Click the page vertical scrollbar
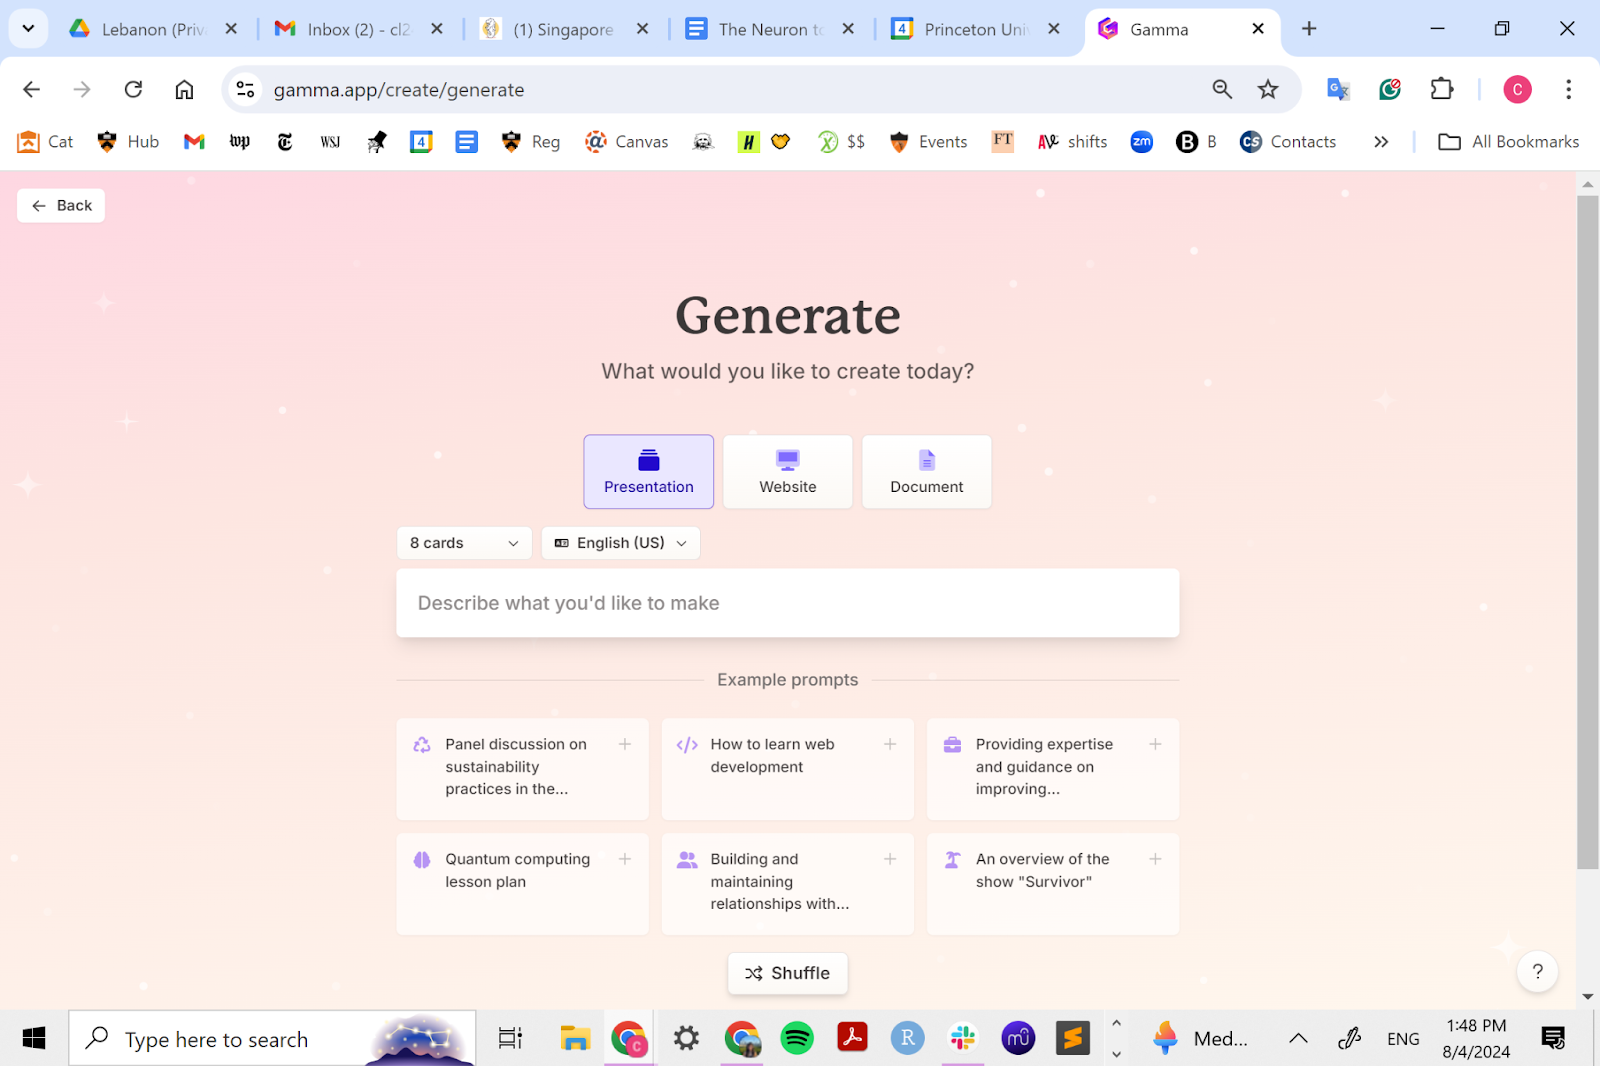Screen dimensions: 1600x1066 click(x=1587, y=531)
